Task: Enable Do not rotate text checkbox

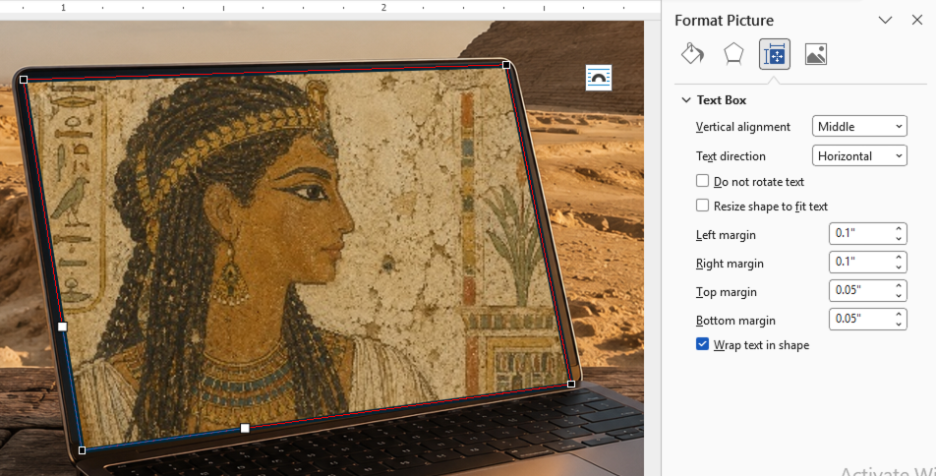Action: [703, 181]
